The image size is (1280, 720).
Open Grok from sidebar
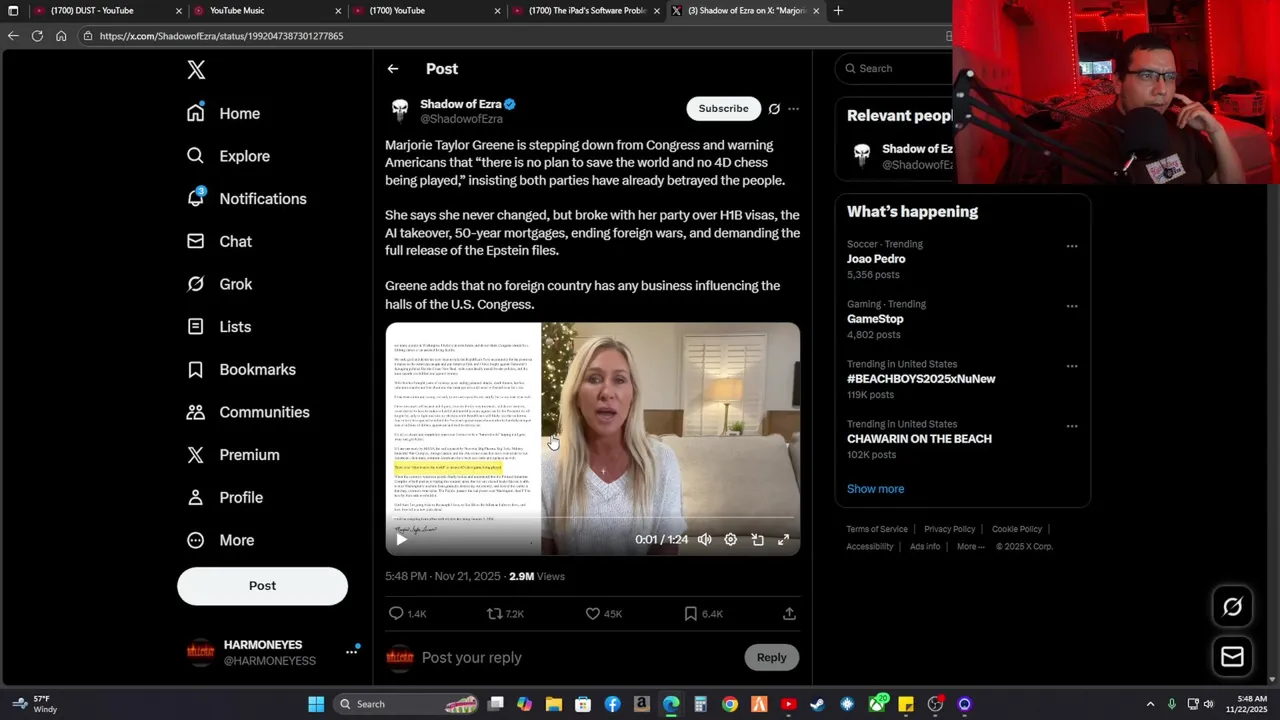tap(220, 284)
